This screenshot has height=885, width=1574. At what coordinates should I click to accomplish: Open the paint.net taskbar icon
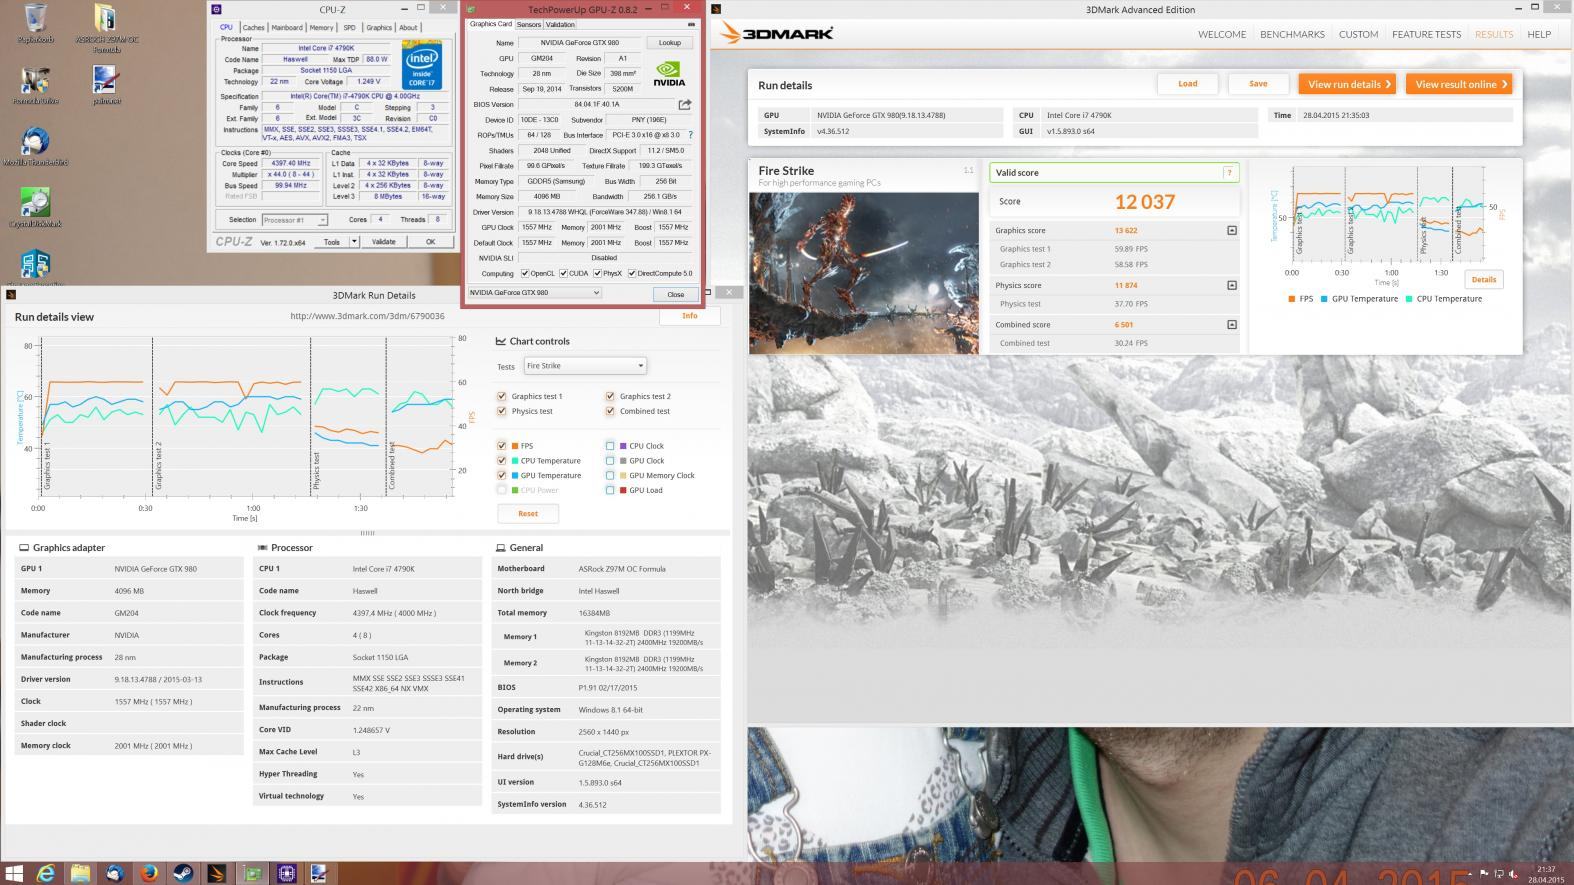pos(319,873)
